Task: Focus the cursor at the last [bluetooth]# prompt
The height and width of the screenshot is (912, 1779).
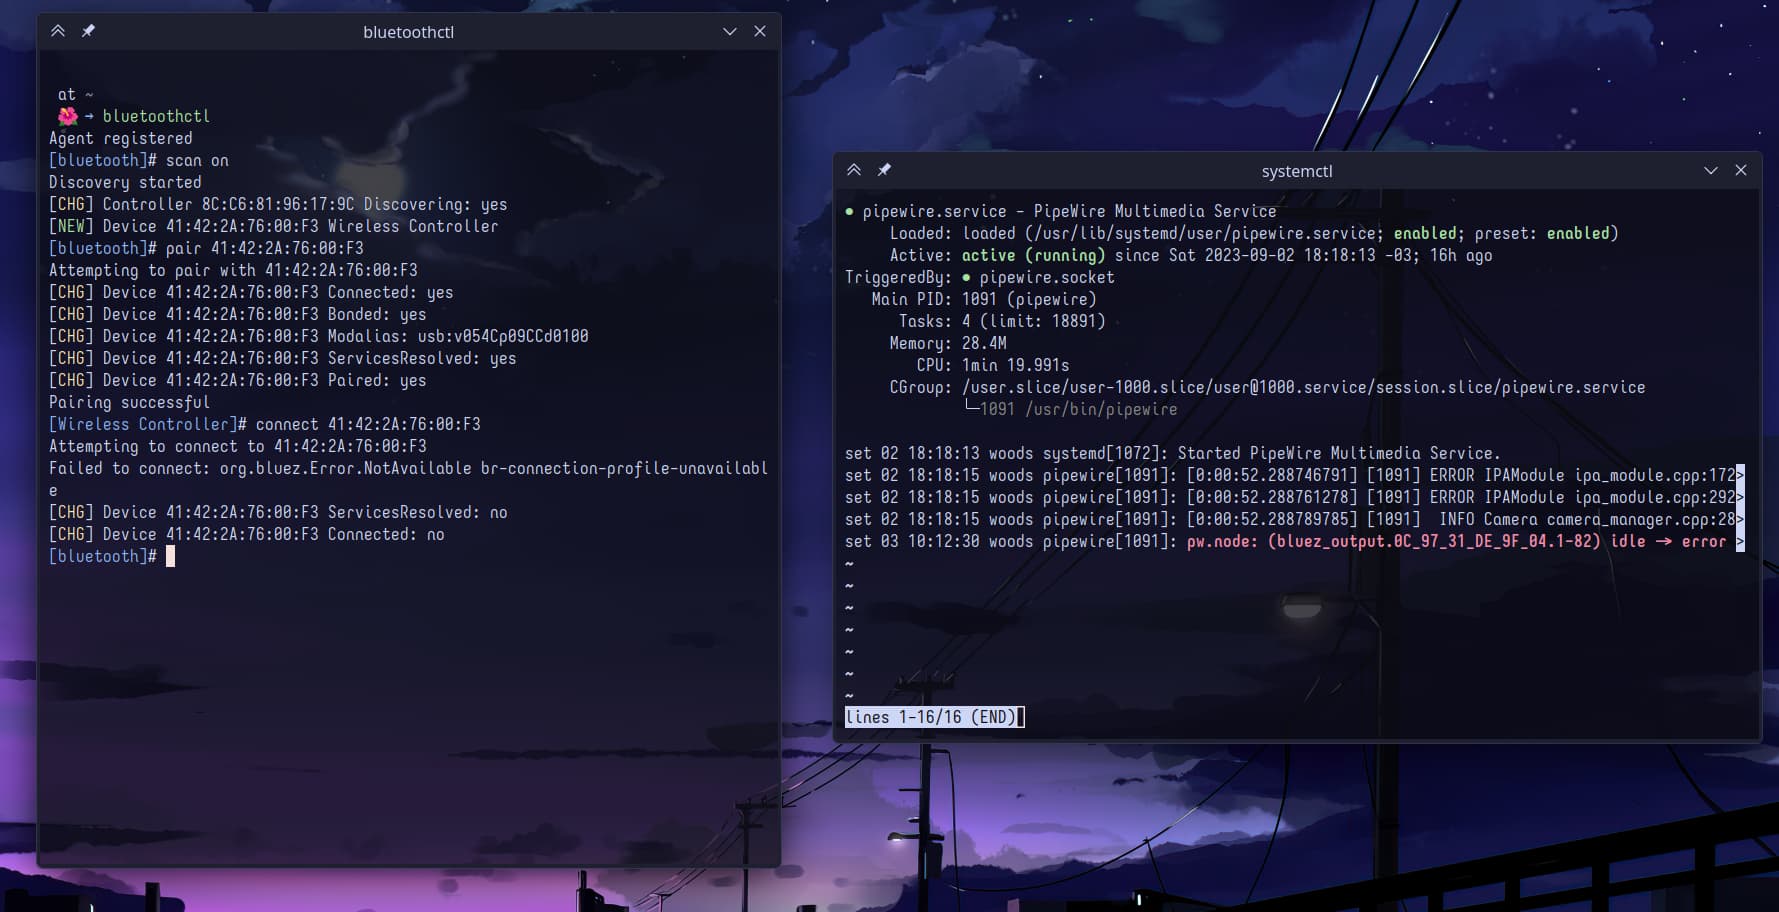Action: click(170, 556)
